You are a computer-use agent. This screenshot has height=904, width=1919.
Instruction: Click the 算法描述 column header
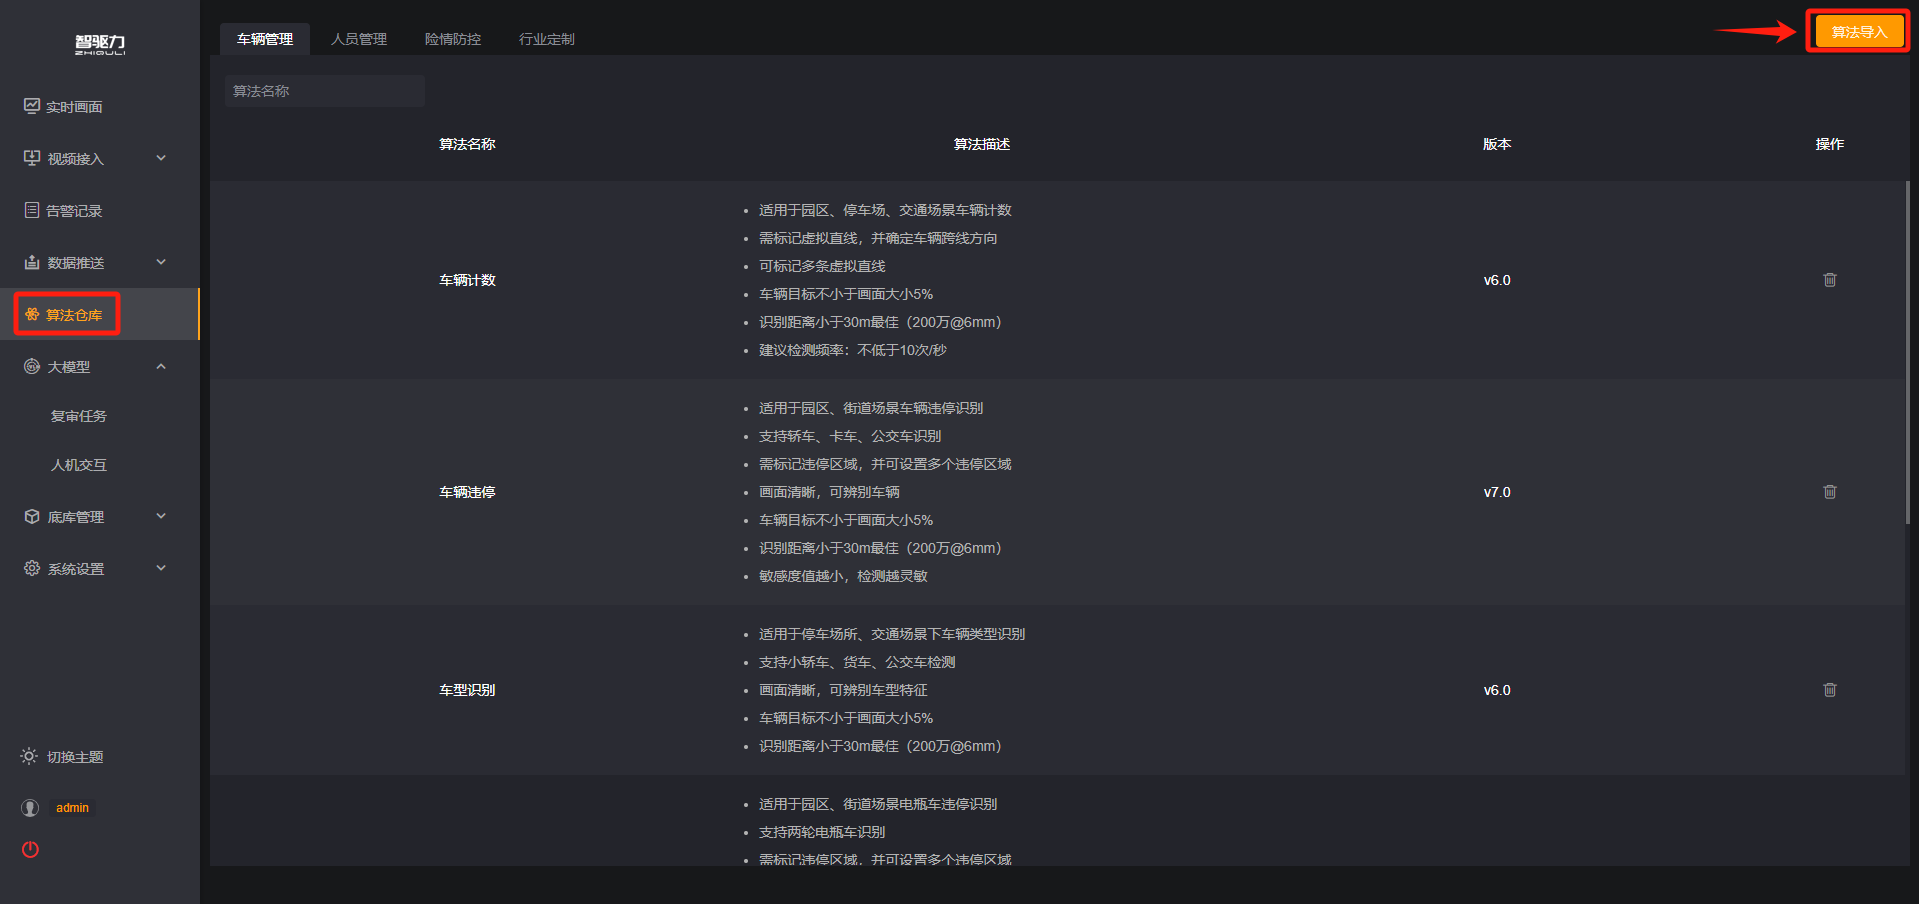coord(982,144)
